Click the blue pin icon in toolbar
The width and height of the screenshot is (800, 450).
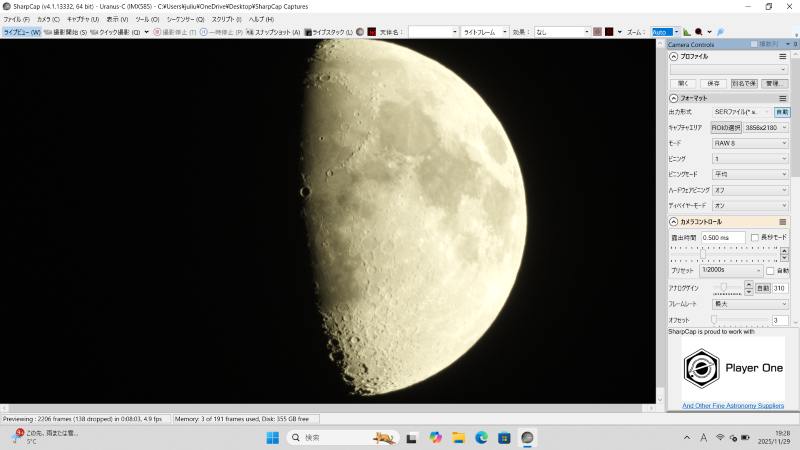[x=720, y=32]
